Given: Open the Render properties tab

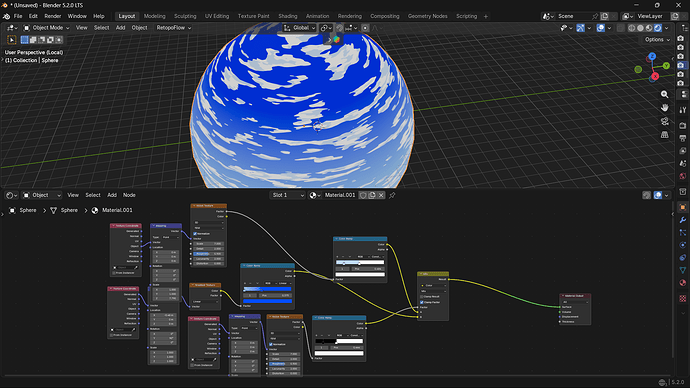Looking at the screenshot, I should pyautogui.click(x=683, y=126).
